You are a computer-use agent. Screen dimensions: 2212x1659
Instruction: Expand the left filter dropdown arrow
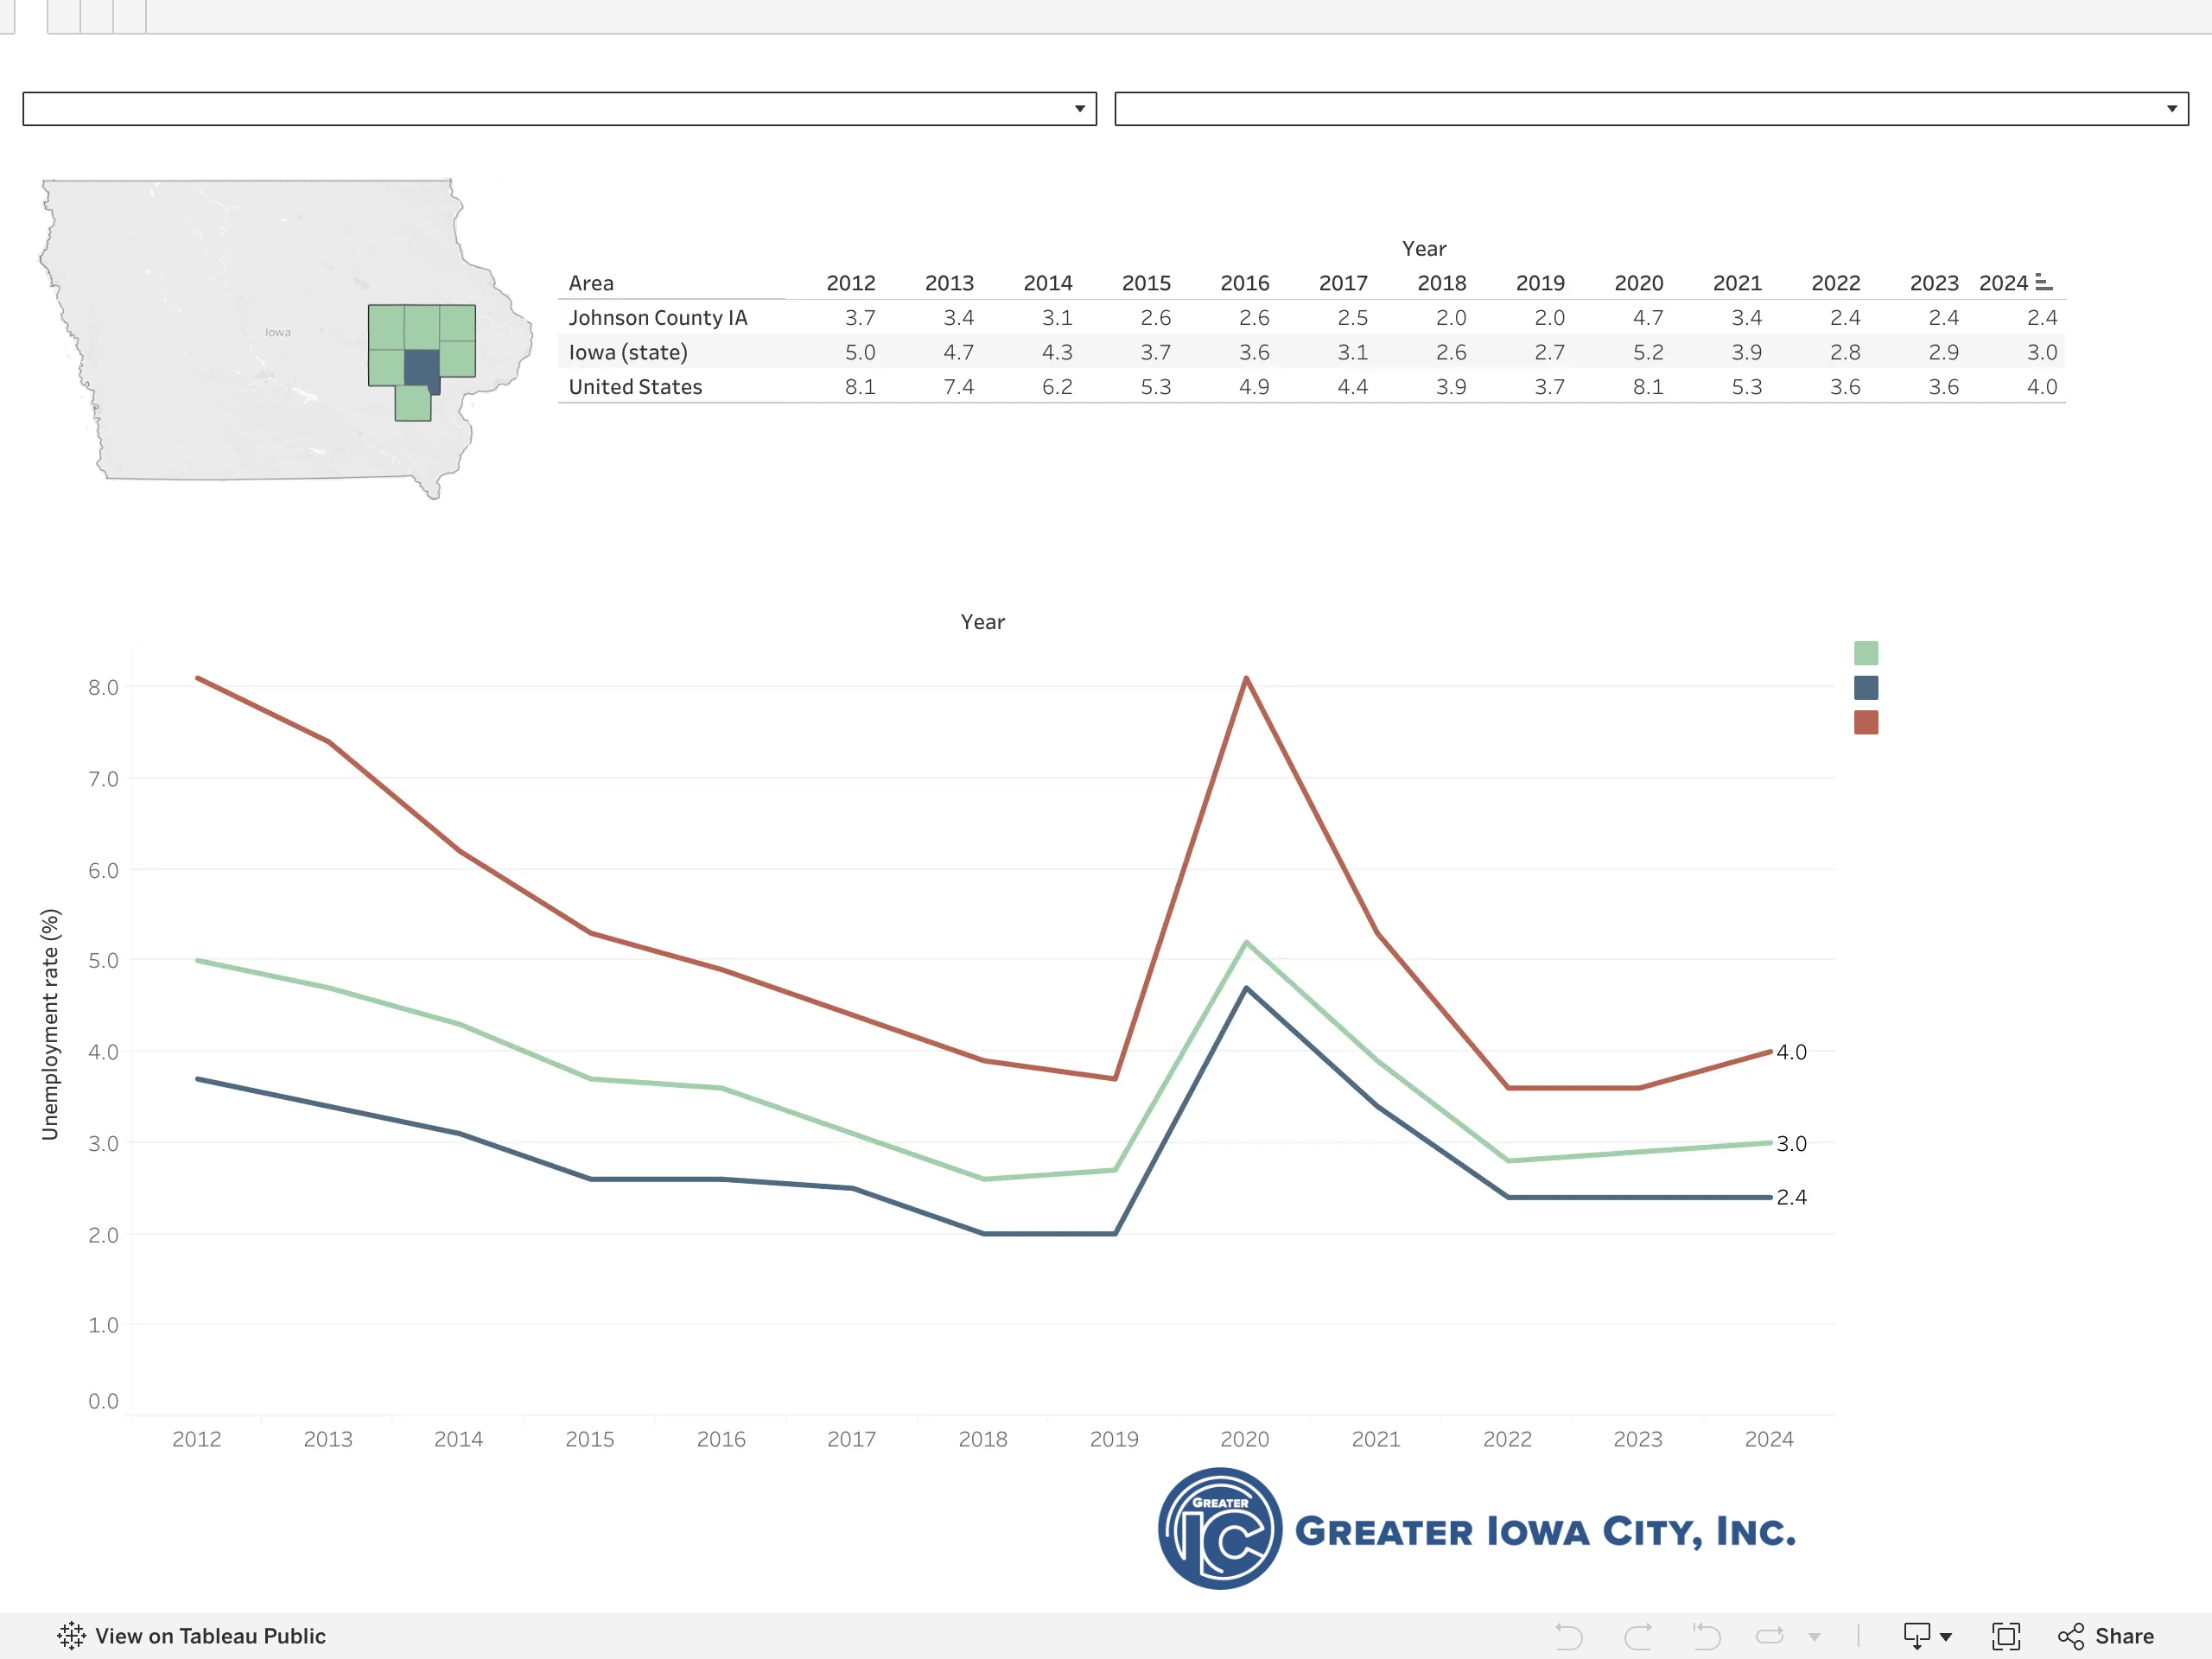[x=1080, y=109]
